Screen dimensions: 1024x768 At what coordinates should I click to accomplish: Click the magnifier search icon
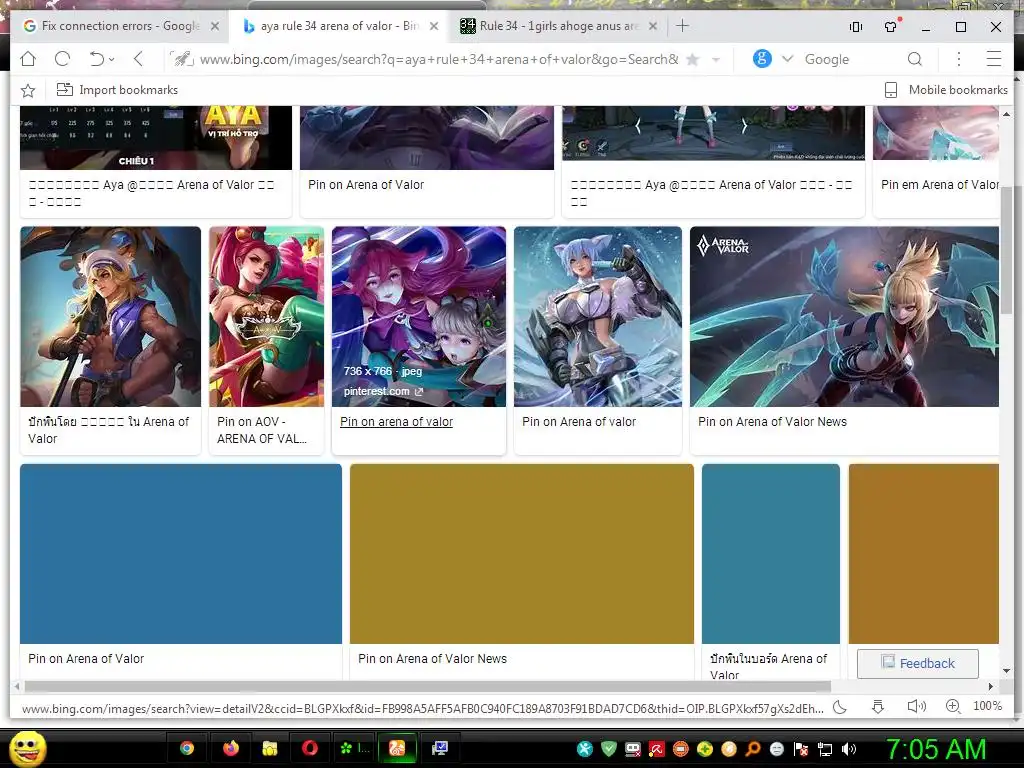pyautogui.click(x=915, y=59)
